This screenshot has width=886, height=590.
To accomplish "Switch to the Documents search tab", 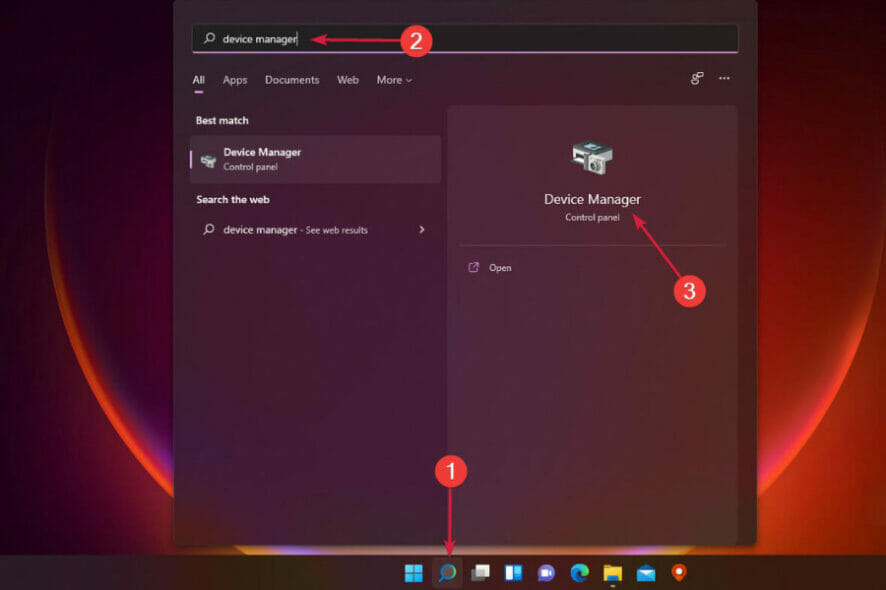I will 292,80.
